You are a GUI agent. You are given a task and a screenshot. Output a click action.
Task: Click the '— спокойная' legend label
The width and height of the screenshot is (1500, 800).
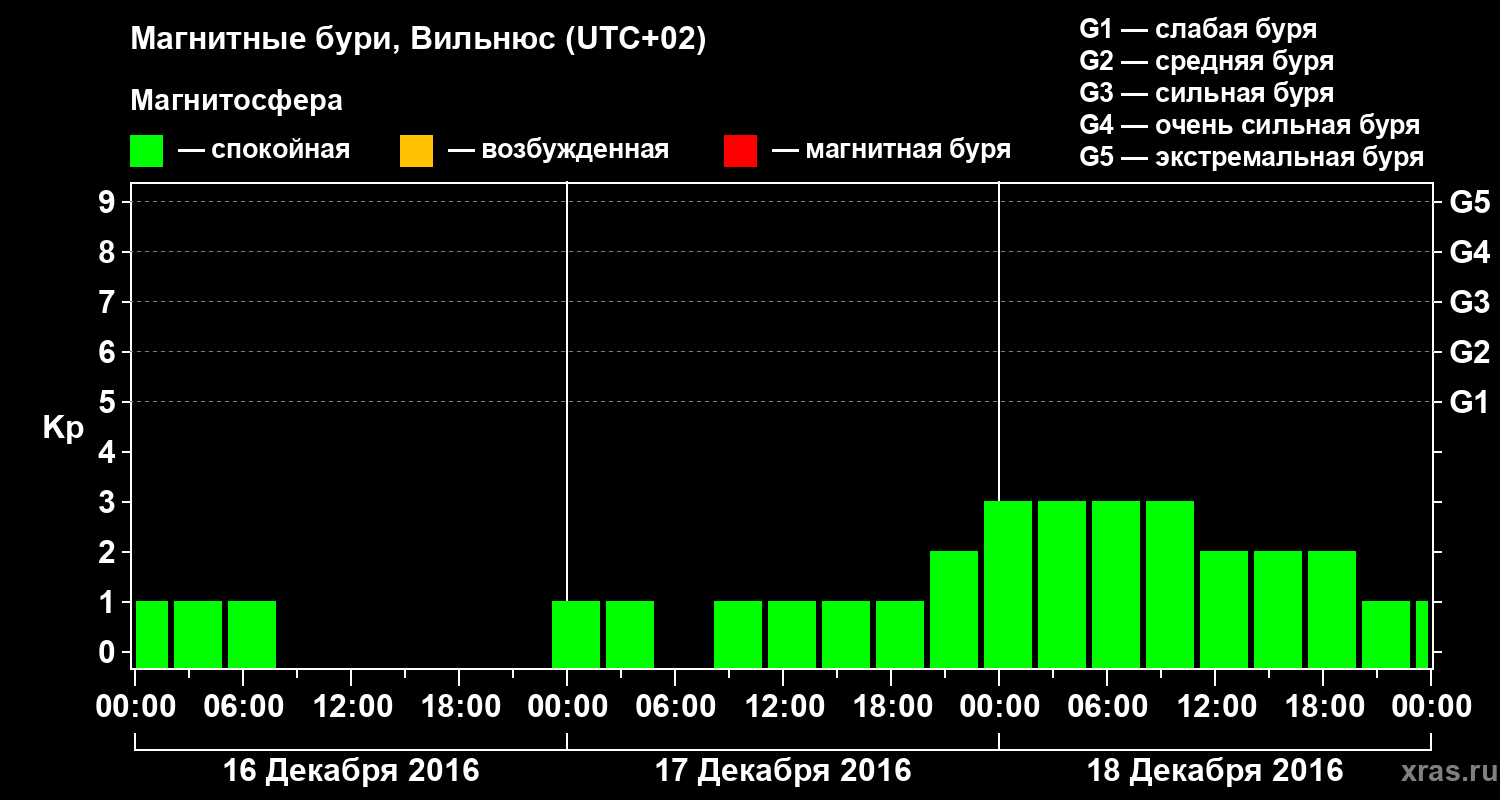point(264,151)
